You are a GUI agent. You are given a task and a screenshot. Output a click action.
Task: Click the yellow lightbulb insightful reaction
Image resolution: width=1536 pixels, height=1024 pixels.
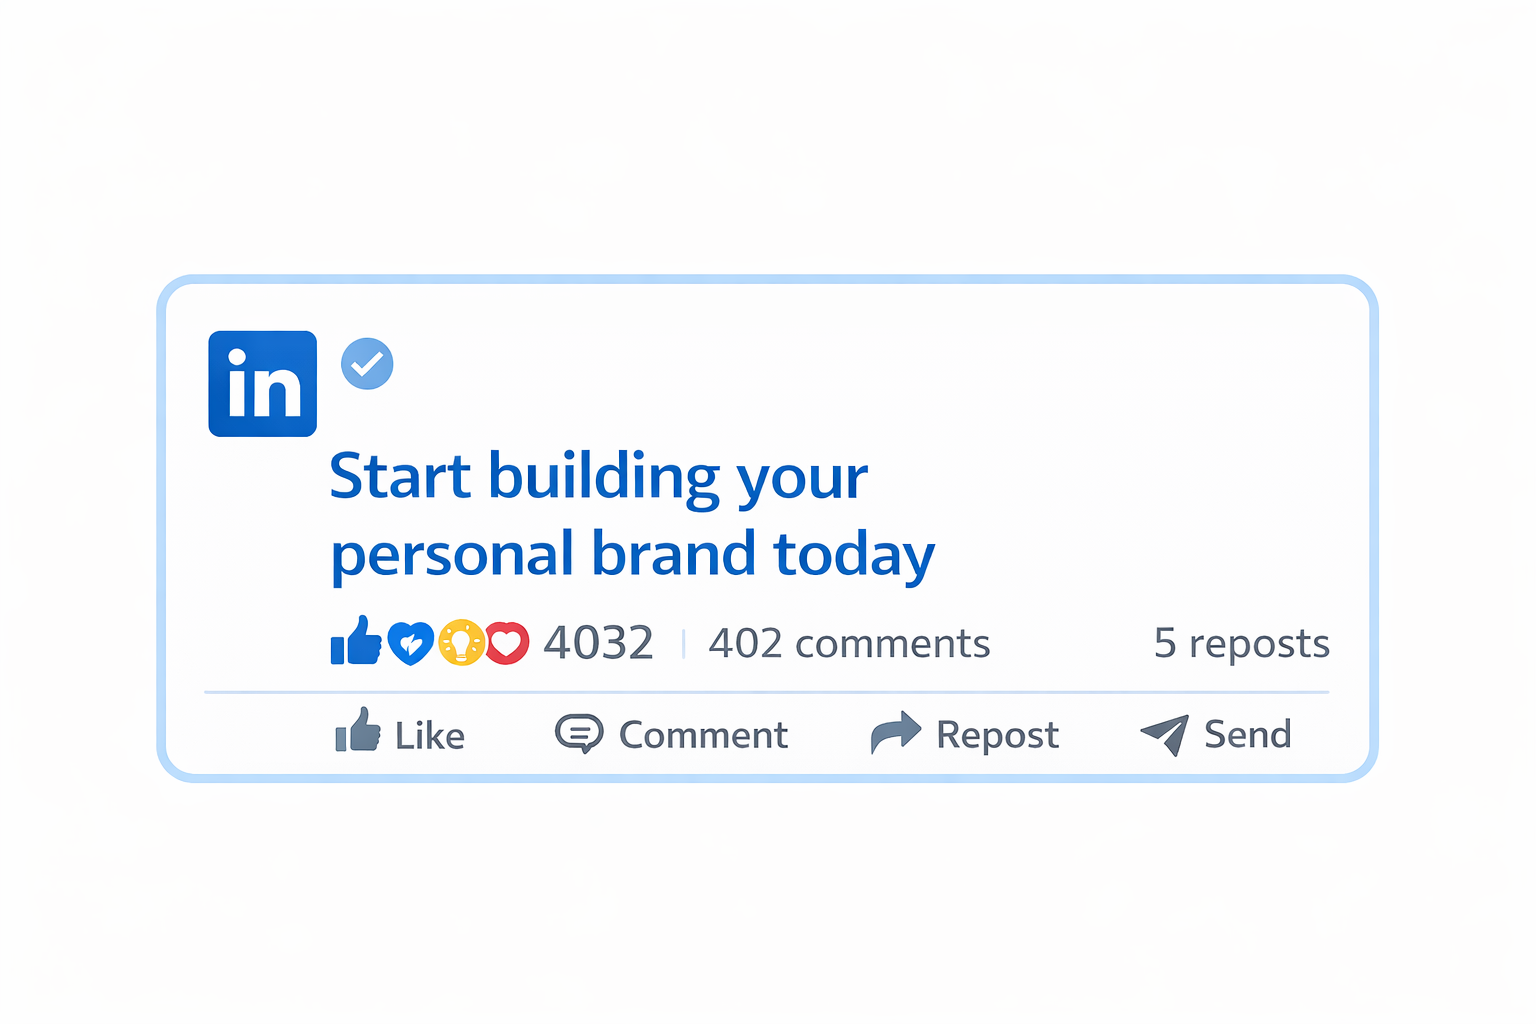pos(461,643)
